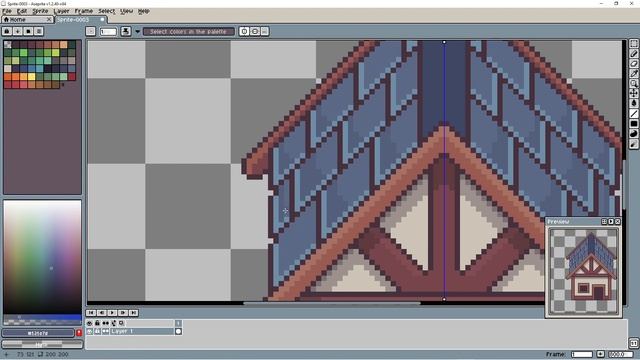This screenshot has width=640, height=360.
Task: Go to next frame button
Action: [122, 313]
